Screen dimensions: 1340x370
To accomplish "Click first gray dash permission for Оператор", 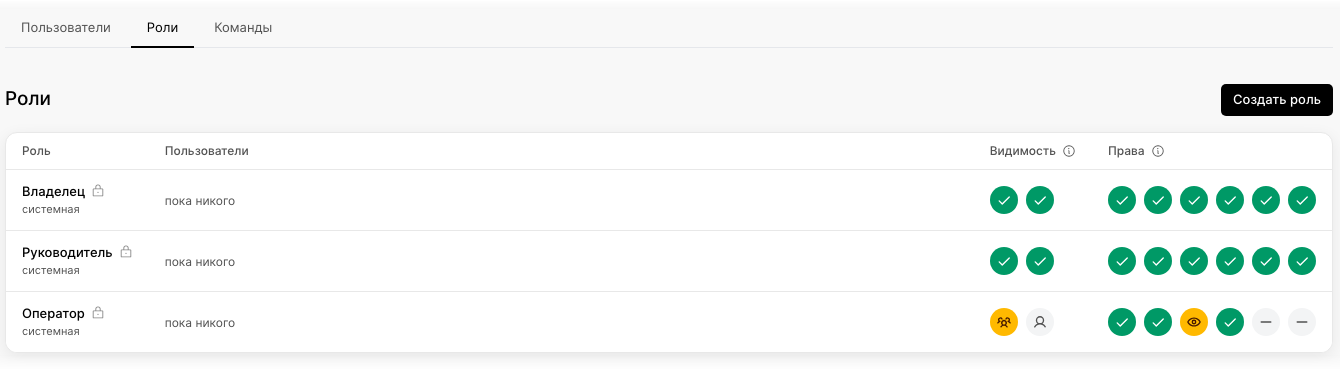I will pos(1266,322).
